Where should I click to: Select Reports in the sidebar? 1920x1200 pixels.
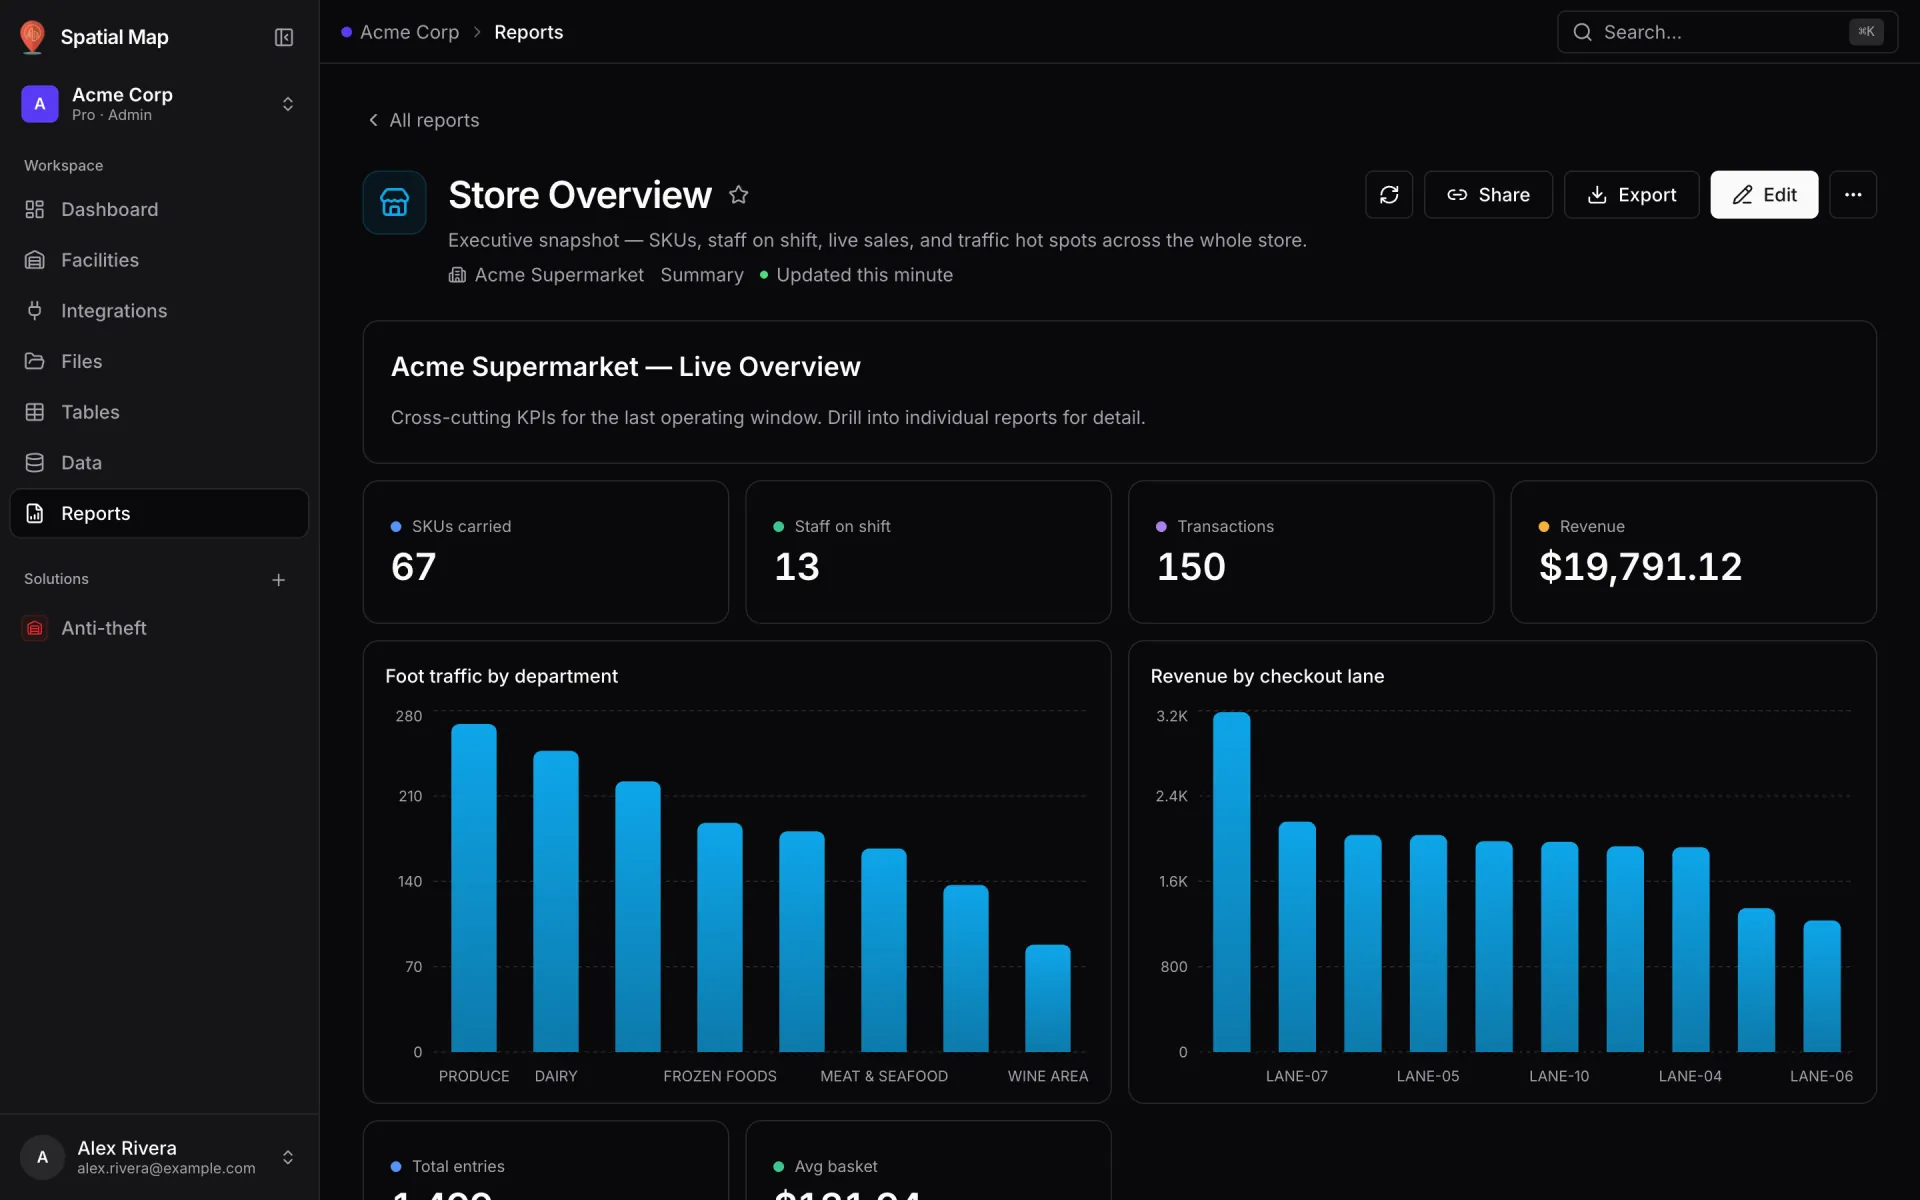[x=160, y=513]
